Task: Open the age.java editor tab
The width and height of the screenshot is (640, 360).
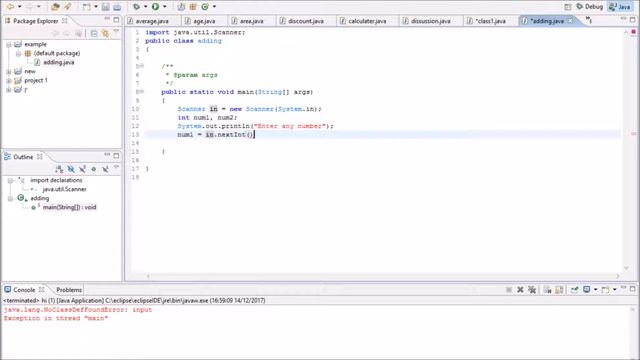Action: click(204, 21)
